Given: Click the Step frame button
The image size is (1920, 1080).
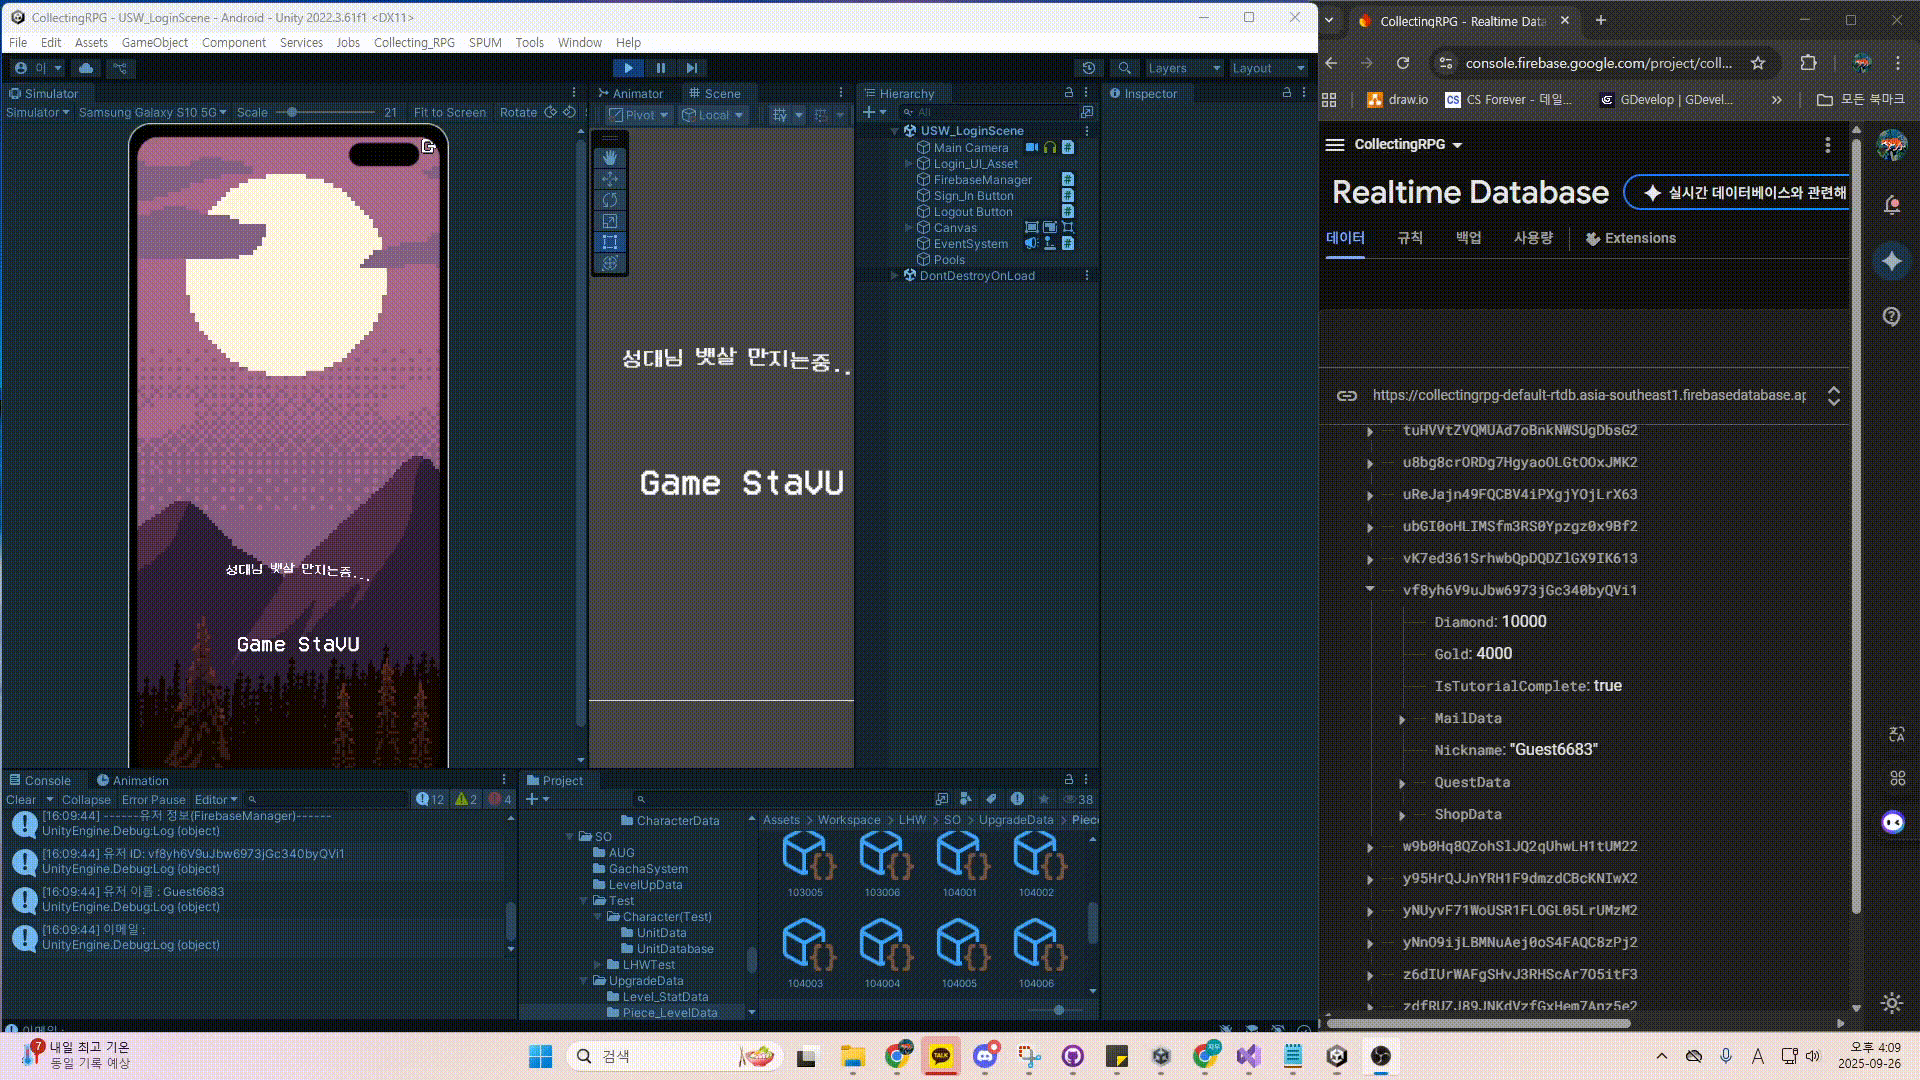Looking at the screenshot, I should coord(692,68).
